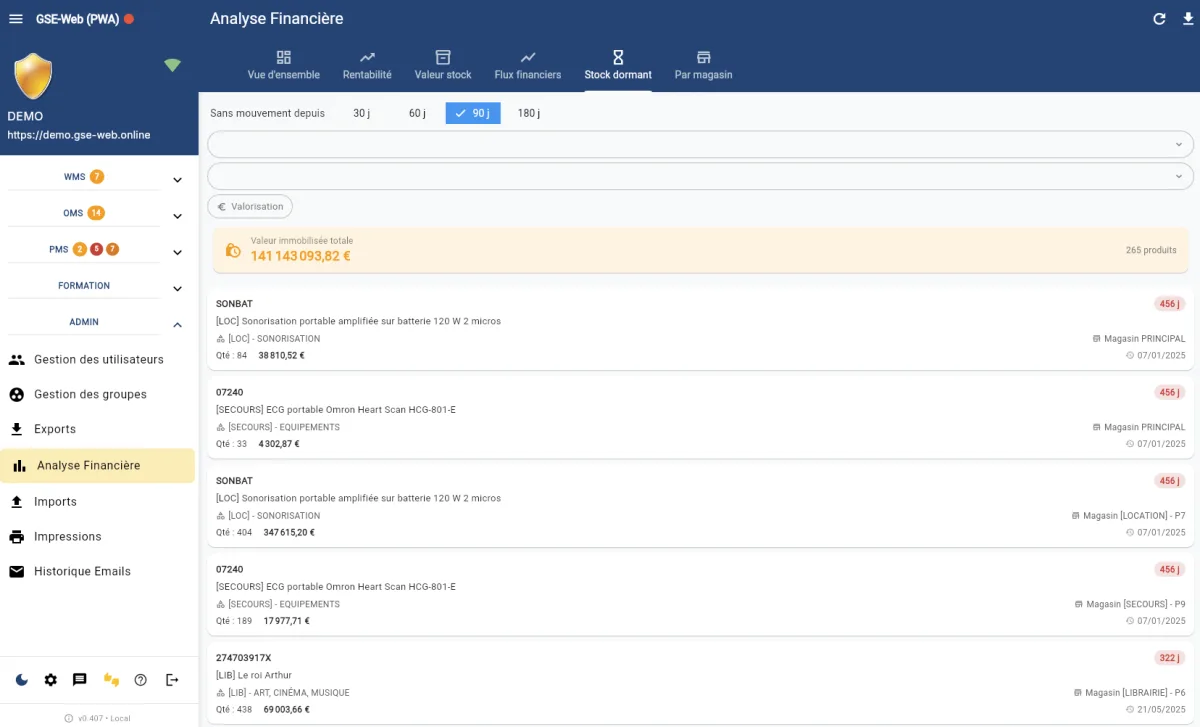Click the download icon in the header
This screenshot has height=727, width=1200.
click(x=1188, y=17)
